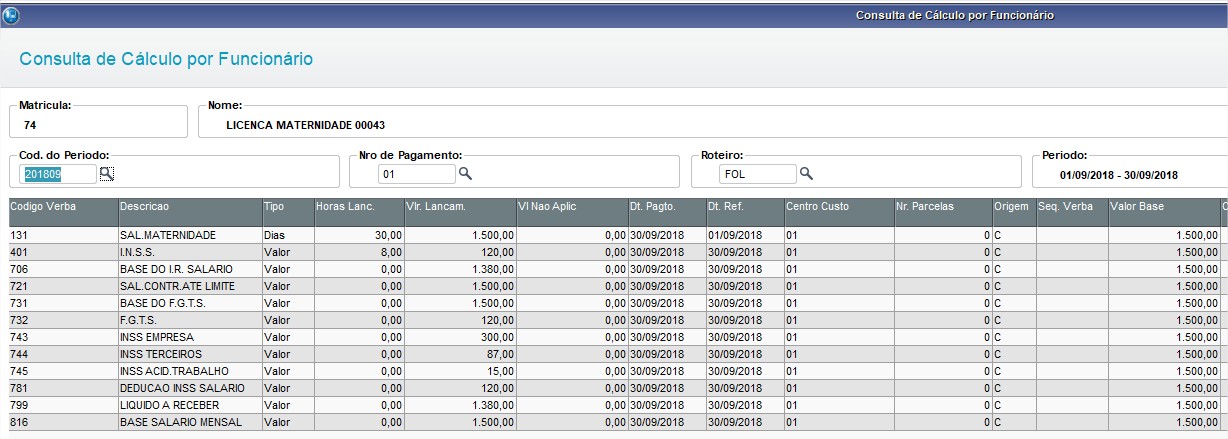The image size is (1228, 439).
Task: Click the Matricula value 74
Action: [x=30, y=125]
